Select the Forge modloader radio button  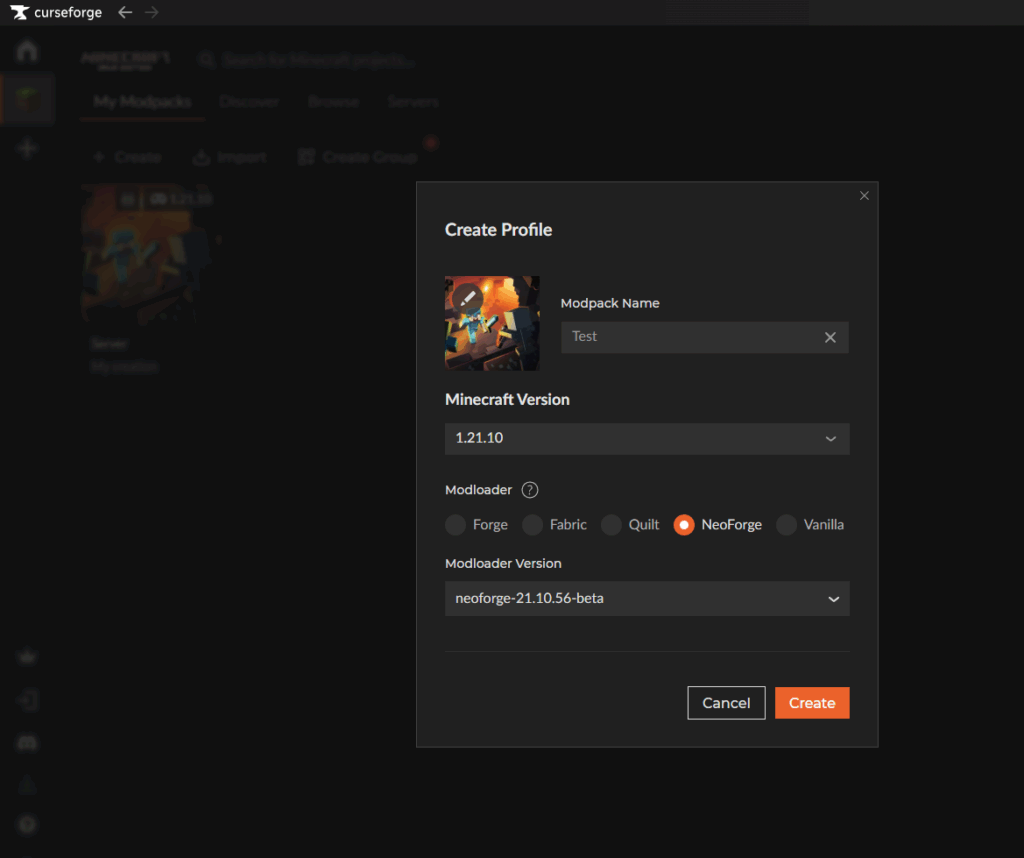(x=456, y=525)
